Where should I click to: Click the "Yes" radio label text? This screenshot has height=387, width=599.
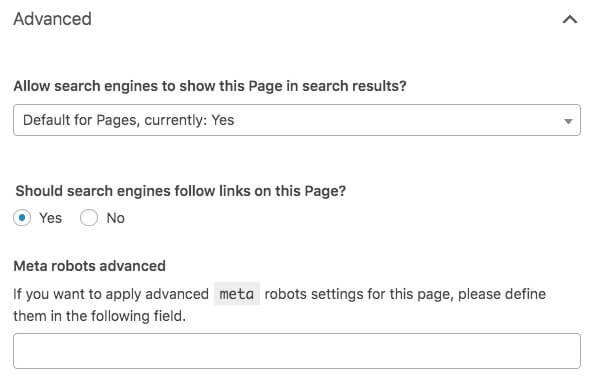pos(50,218)
